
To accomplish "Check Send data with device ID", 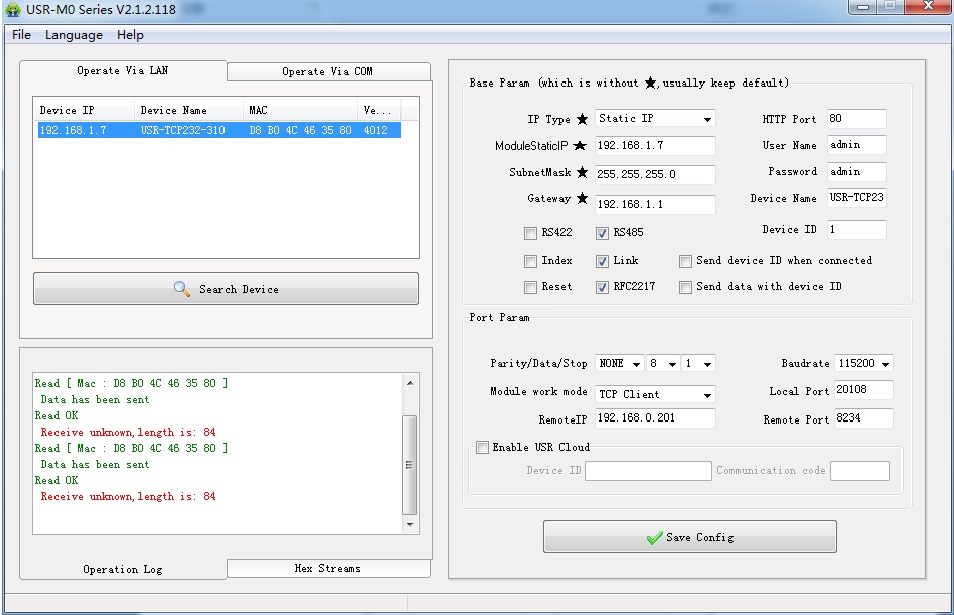I will [686, 287].
